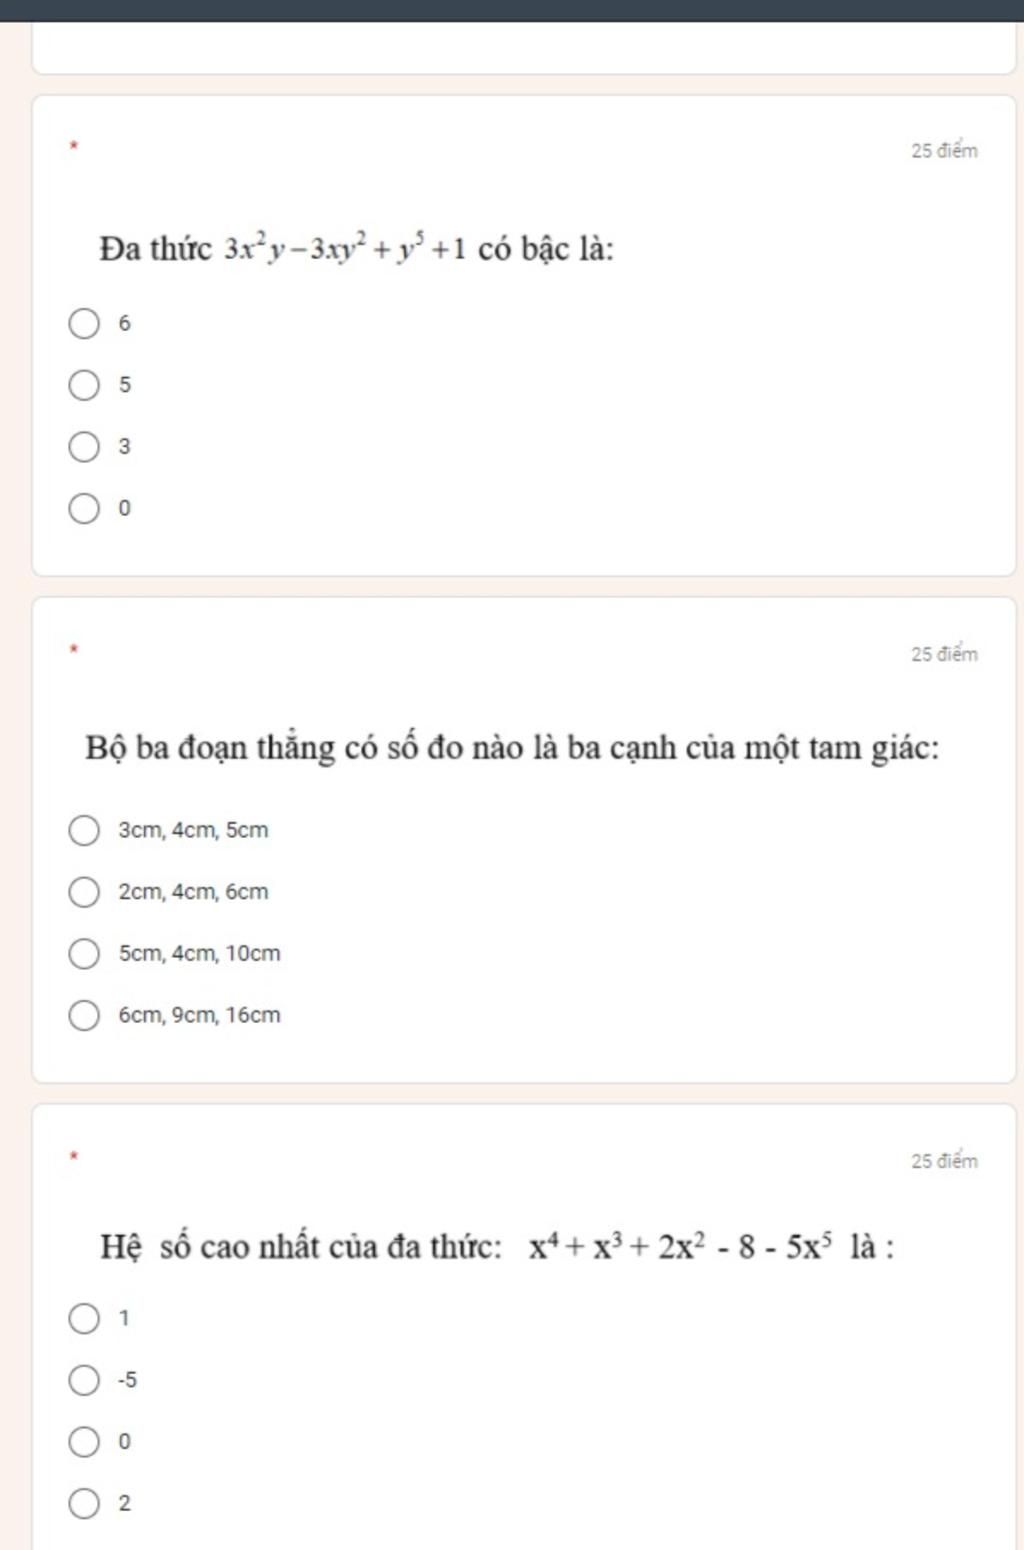The height and width of the screenshot is (1550, 1024).
Task: Pick the 5cm, 4cm, 10cm option
Action: tap(84, 954)
